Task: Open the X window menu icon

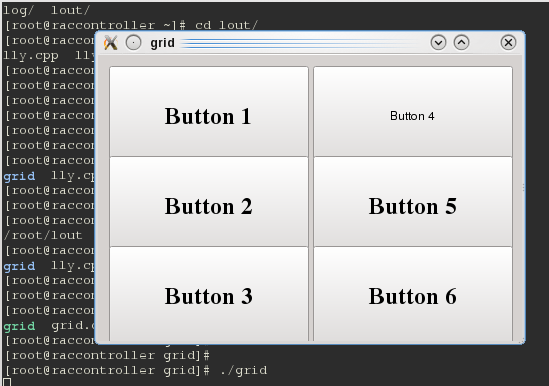Action: pyautogui.click(x=111, y=43)
